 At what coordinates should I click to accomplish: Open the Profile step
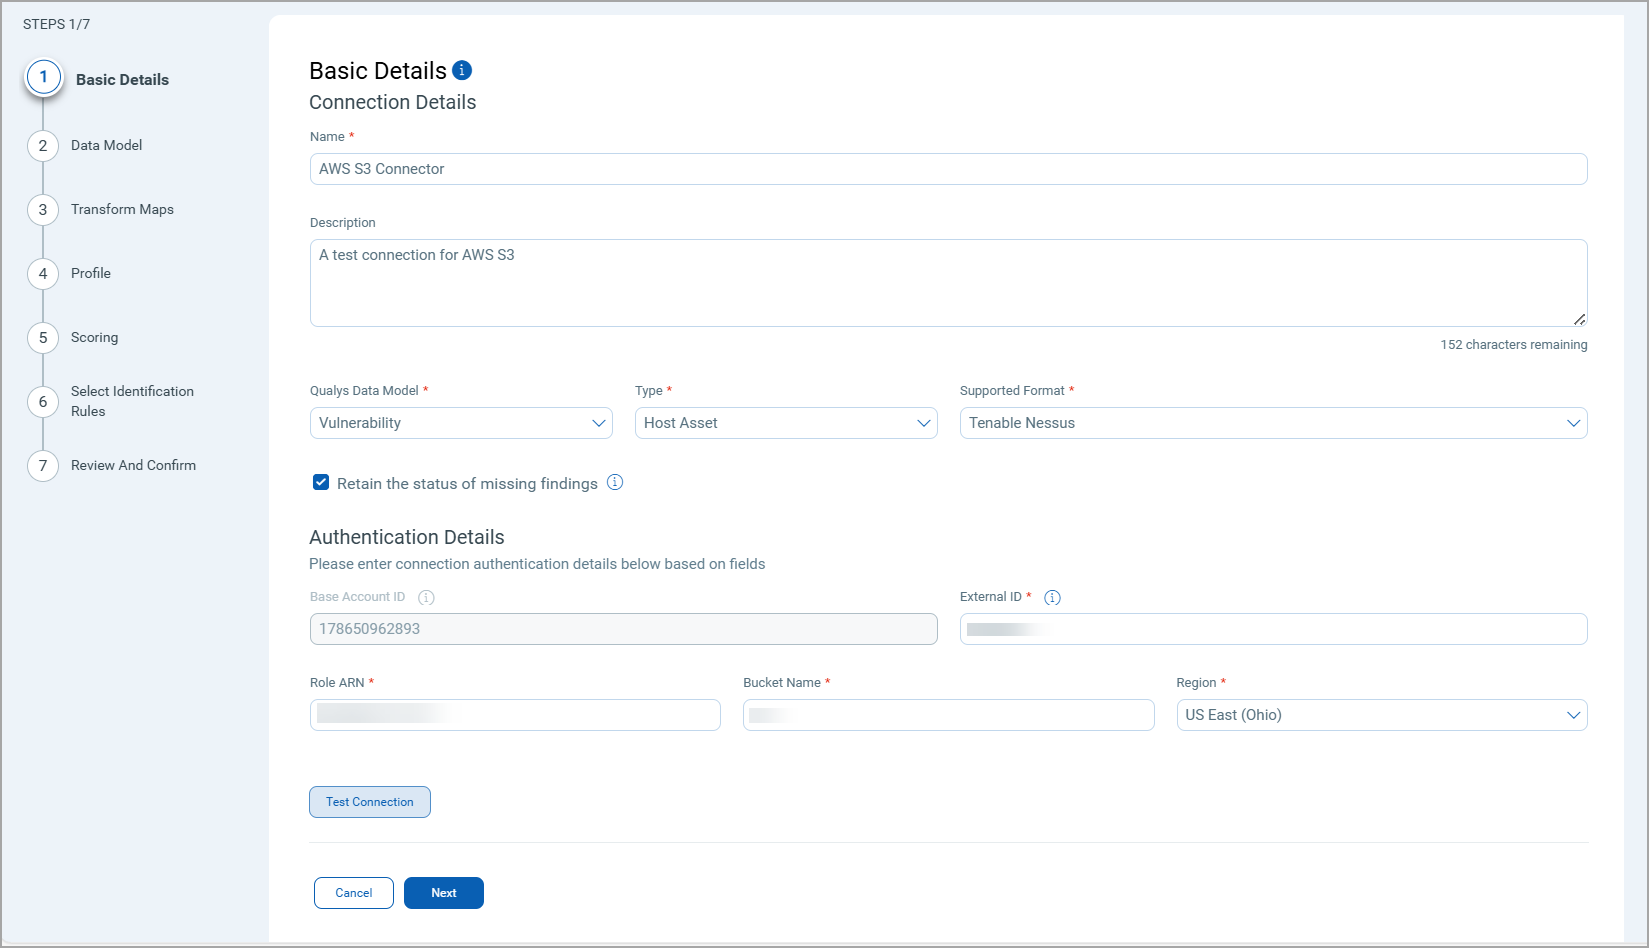pos(91,274)
